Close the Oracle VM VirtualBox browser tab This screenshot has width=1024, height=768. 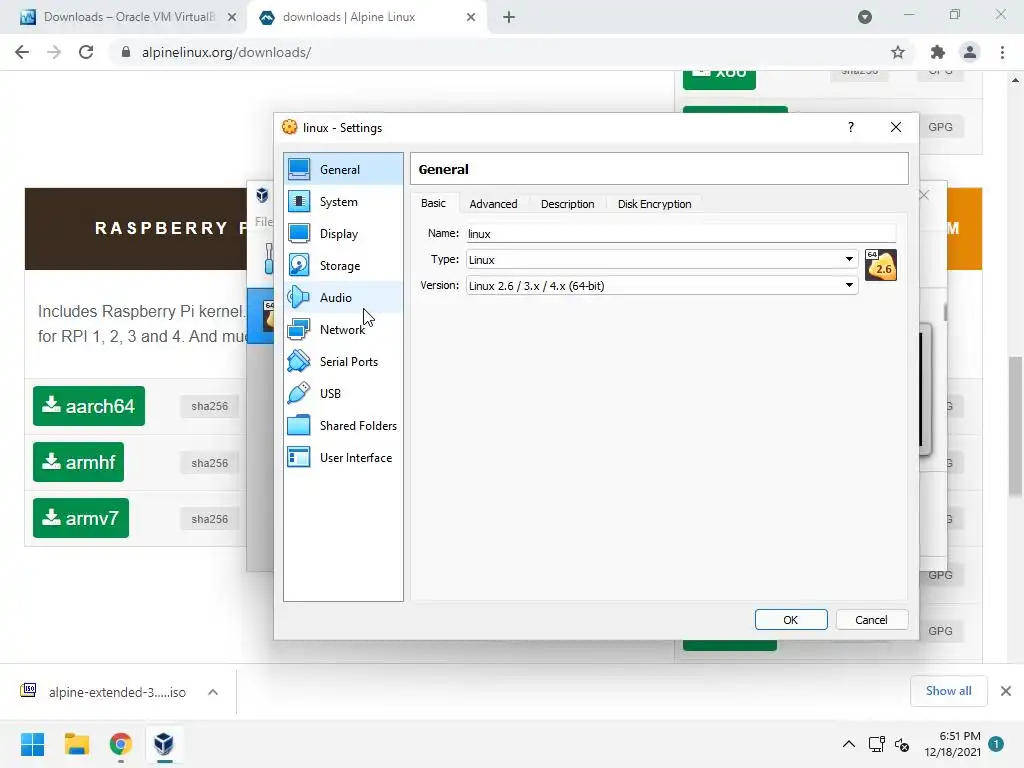pyautogui.click(x=232, y=18)
